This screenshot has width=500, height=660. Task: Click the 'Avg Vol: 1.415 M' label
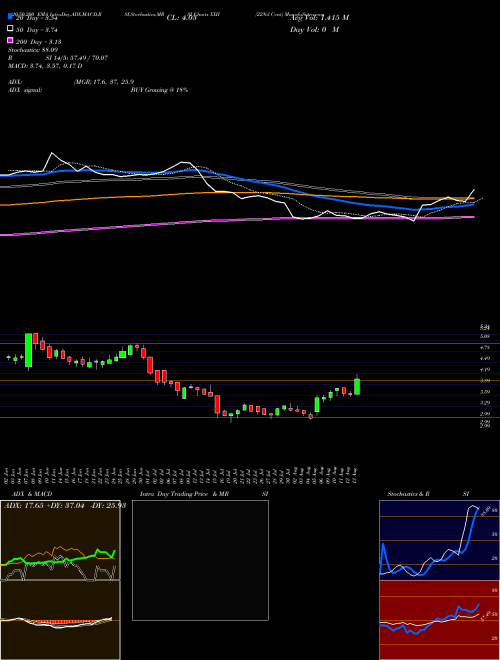(x=320, y=18)
